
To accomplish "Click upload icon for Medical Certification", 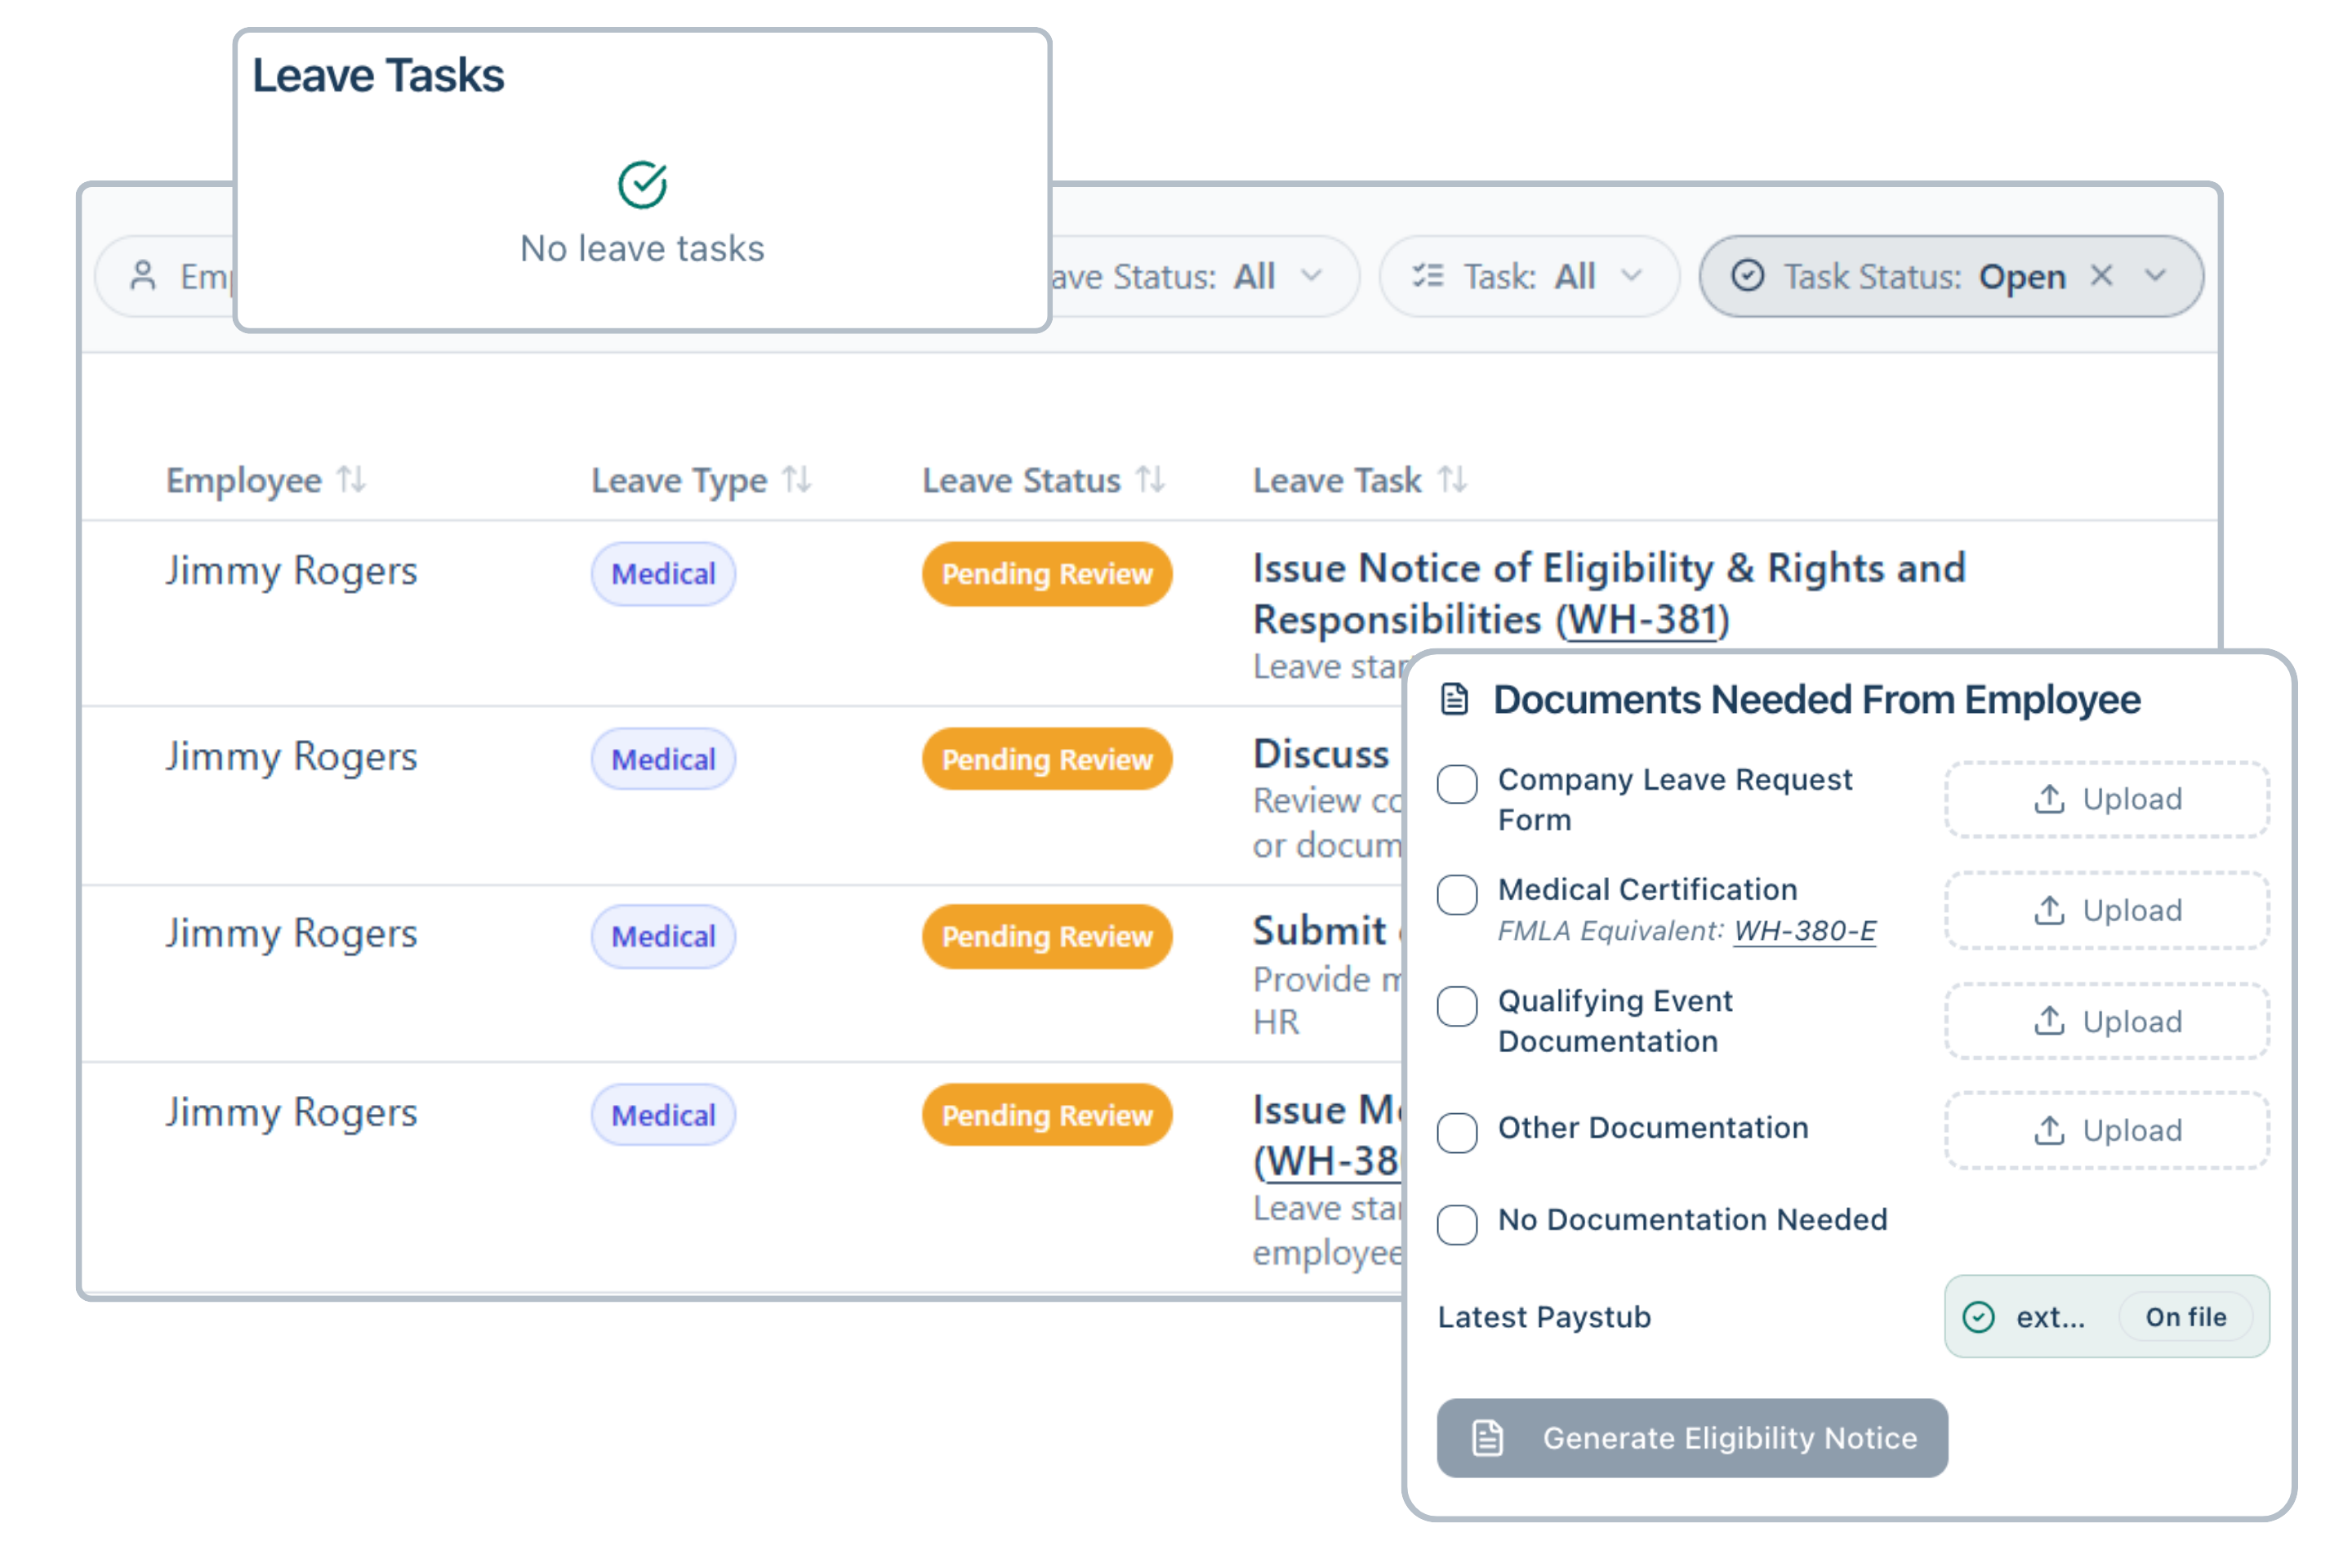I will [2049, 910].
